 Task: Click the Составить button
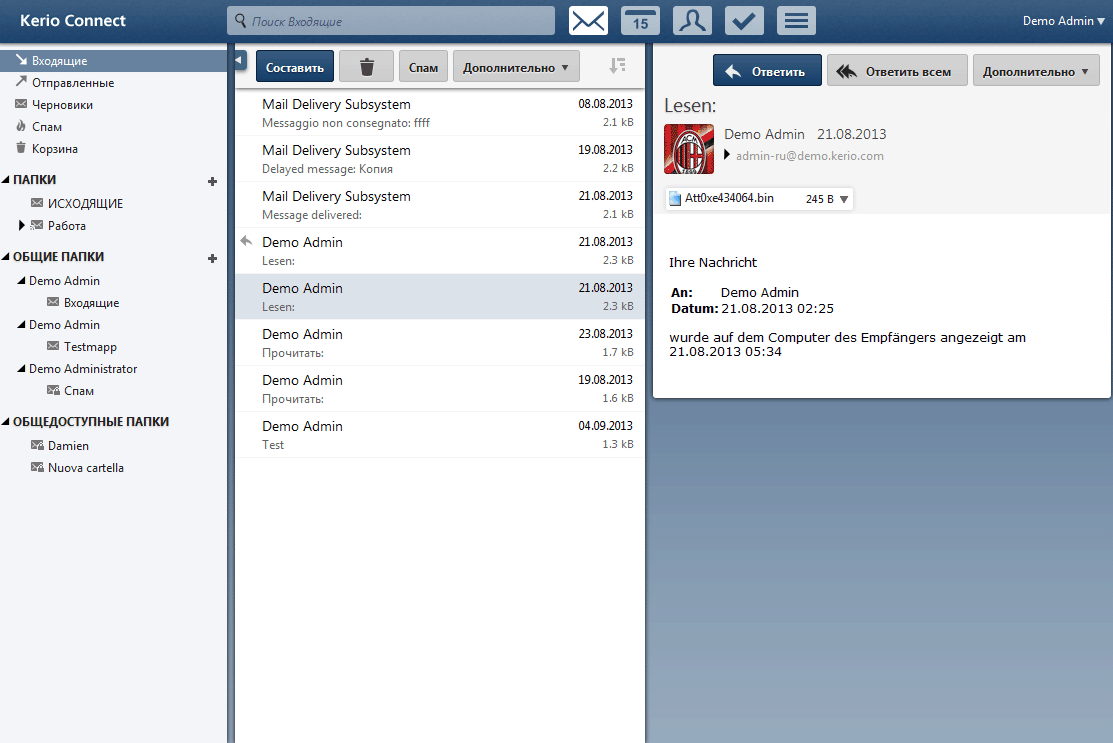[x=295, y=67]
